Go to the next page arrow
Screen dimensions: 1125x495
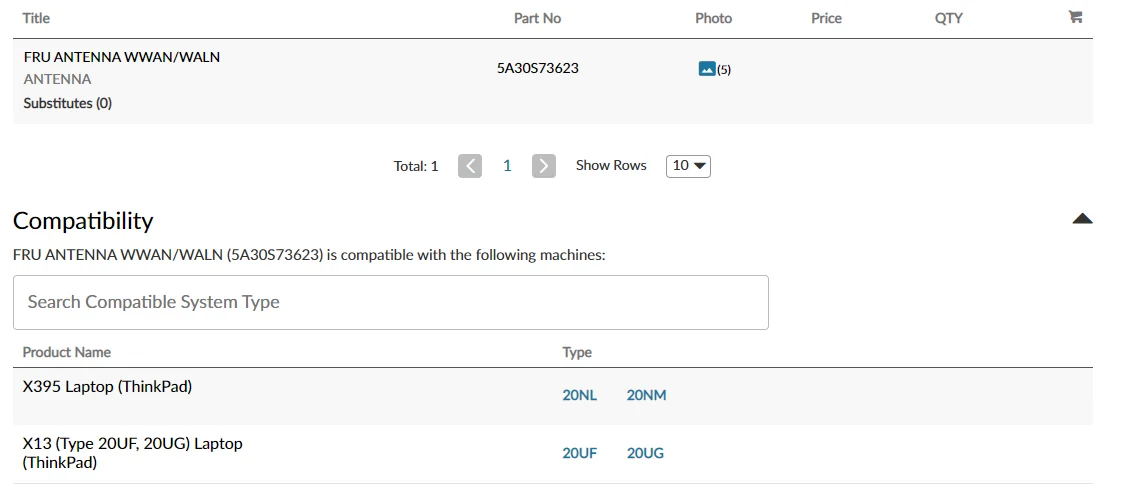point(544,166)
